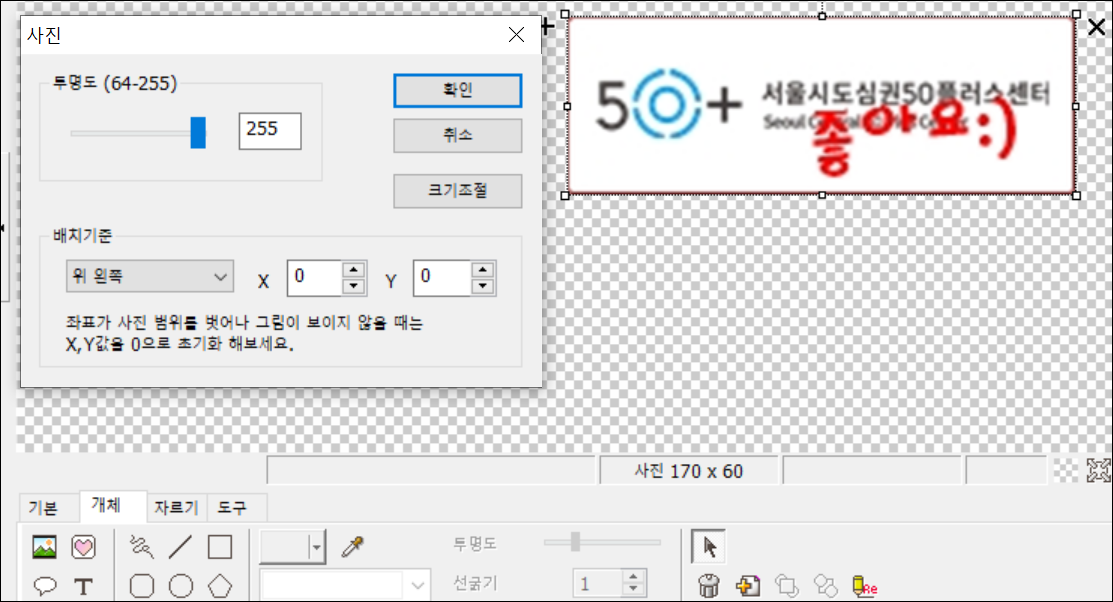Switch to the 기본 tab
The width and height of the screenshot is (1113, 602).
(x=43, y=508)
